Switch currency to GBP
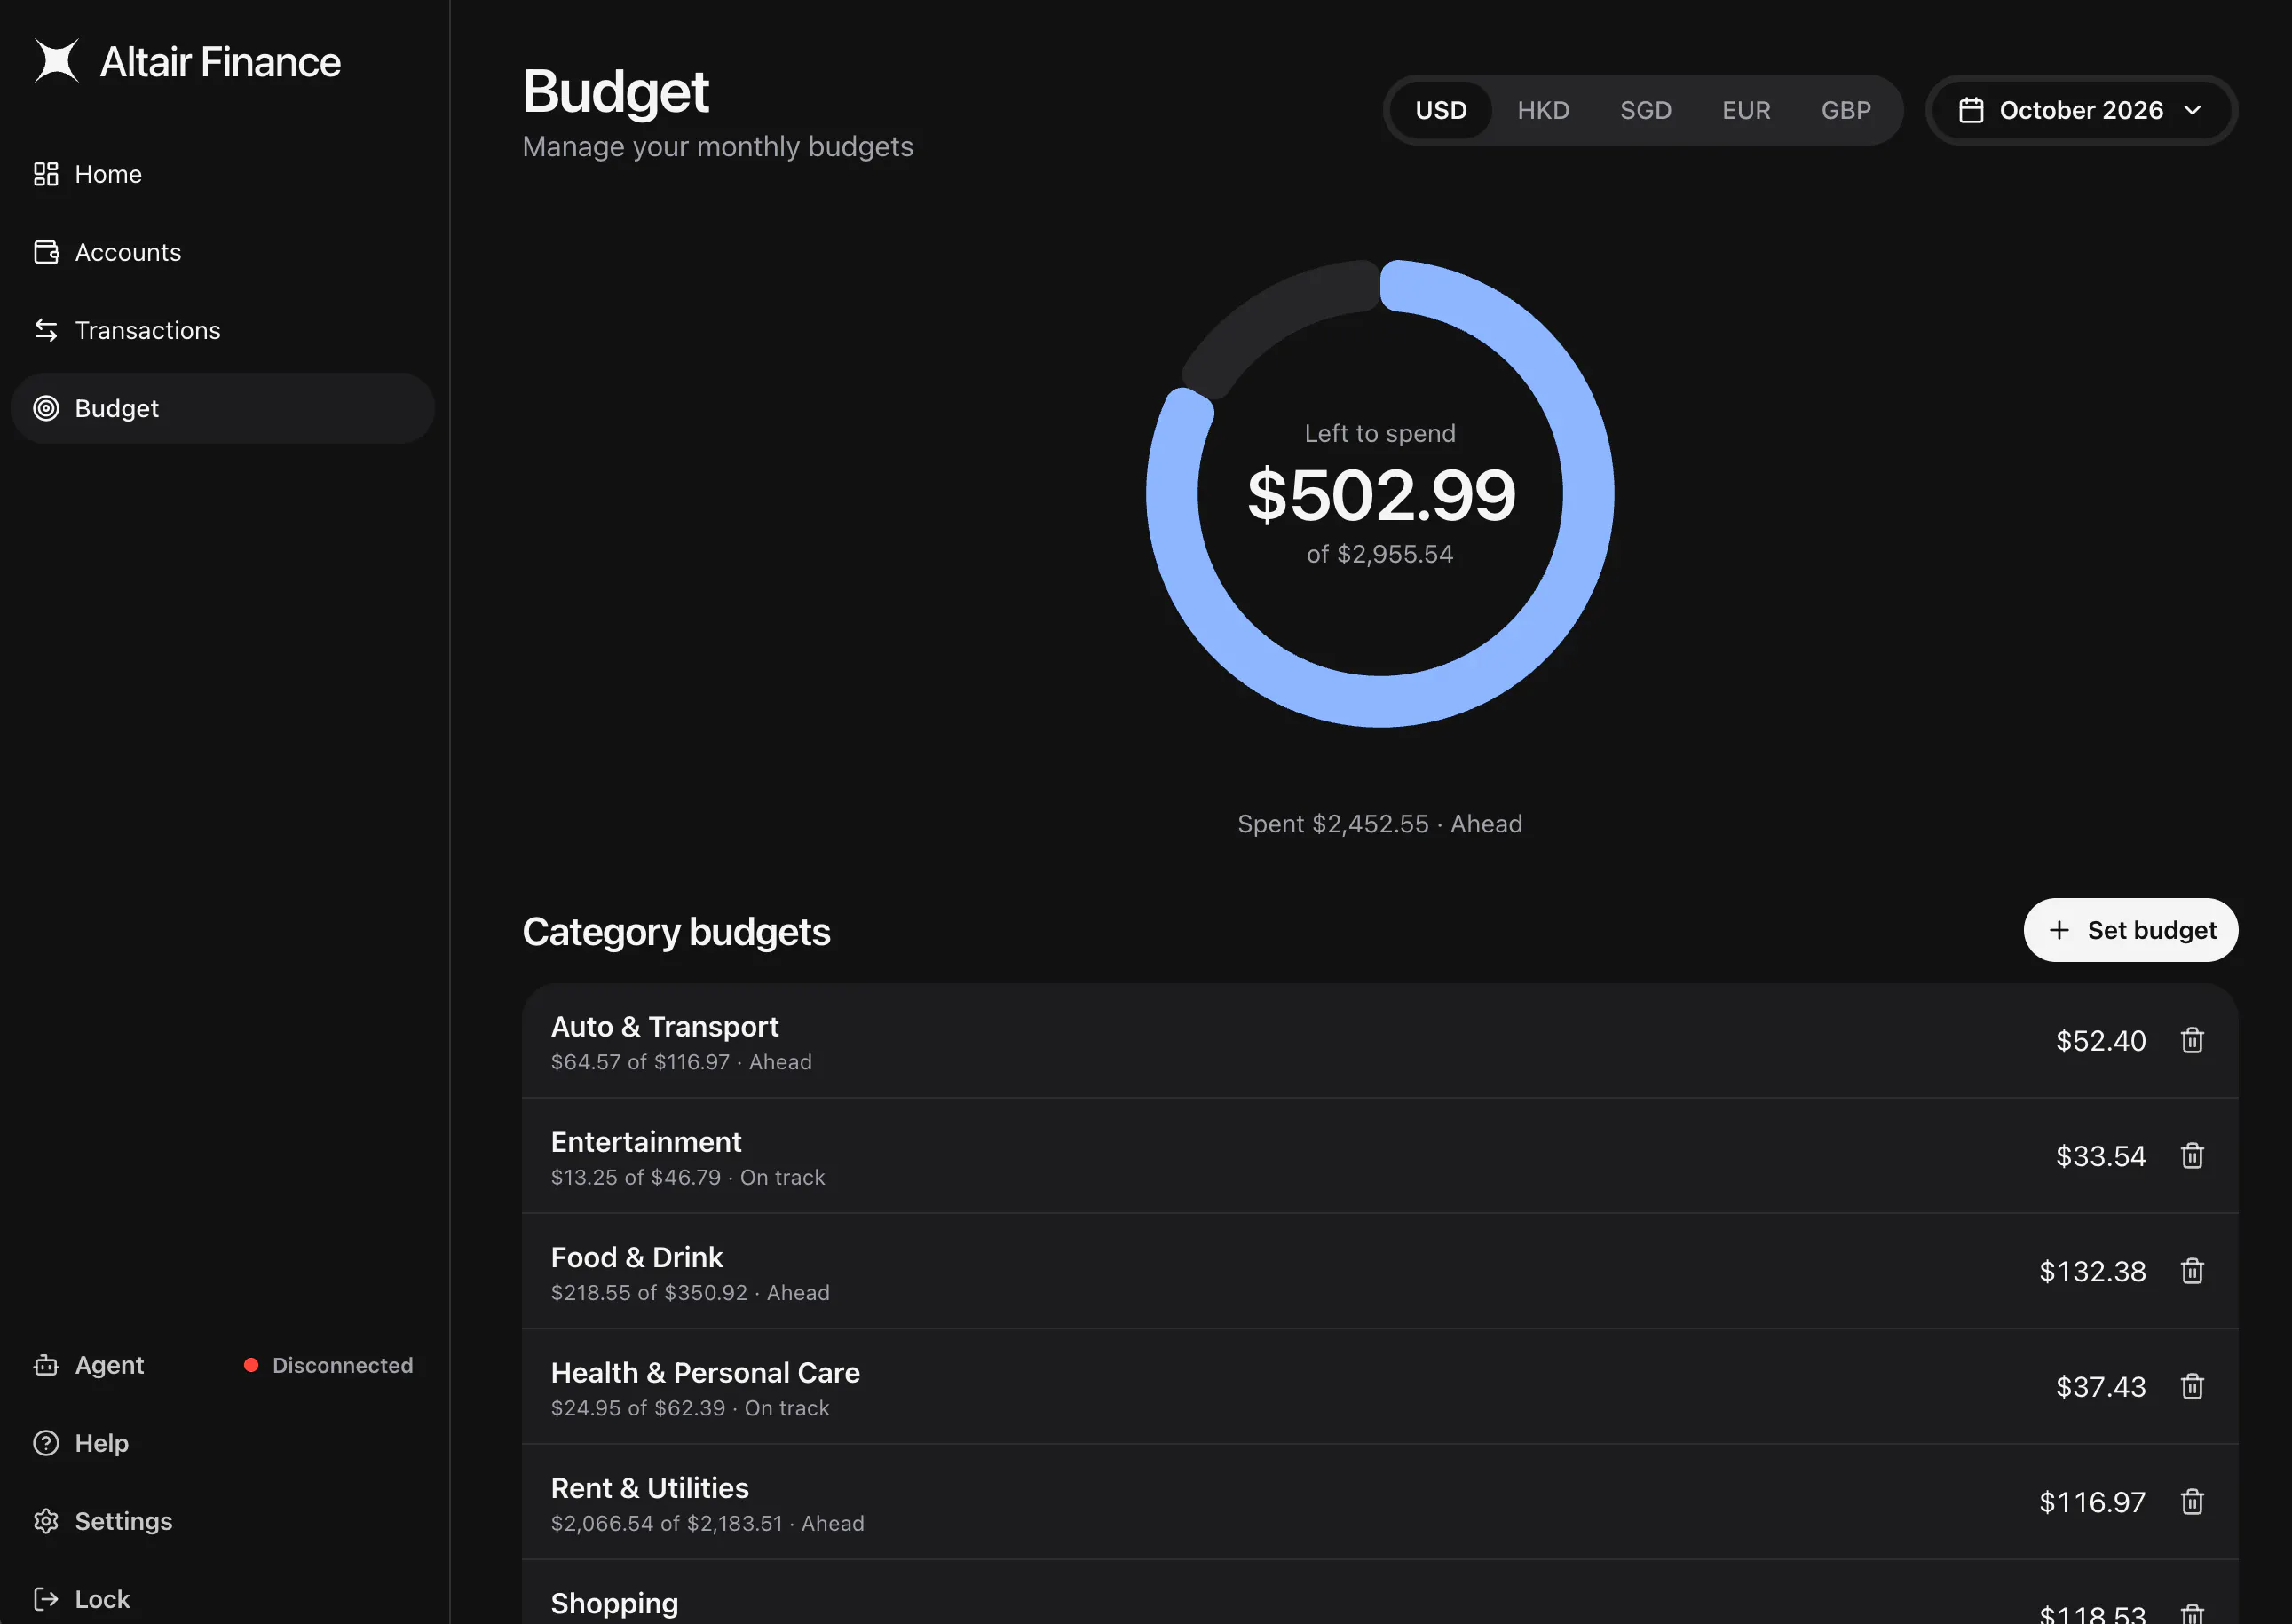This screenshot has height=1624, width=2292. [x=1845, y=110]
